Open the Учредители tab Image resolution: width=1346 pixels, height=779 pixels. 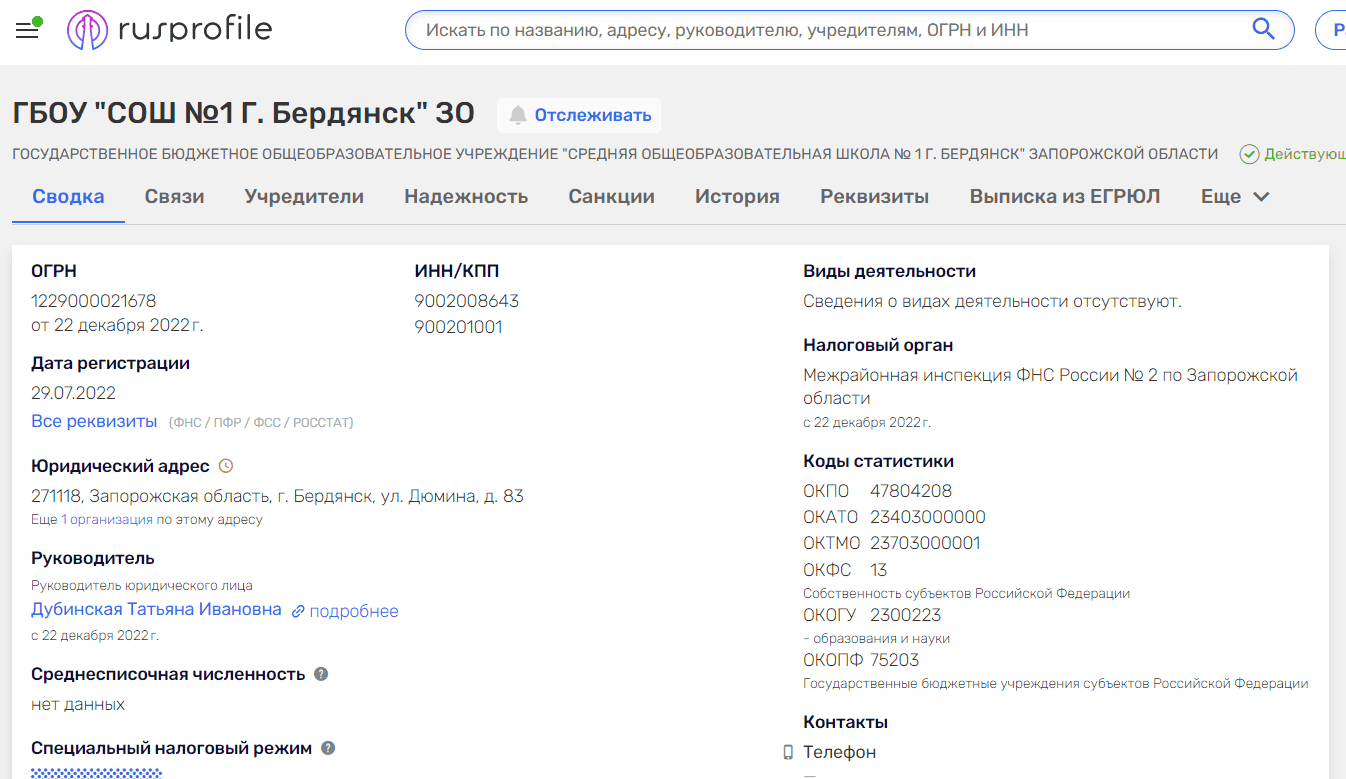304,197
